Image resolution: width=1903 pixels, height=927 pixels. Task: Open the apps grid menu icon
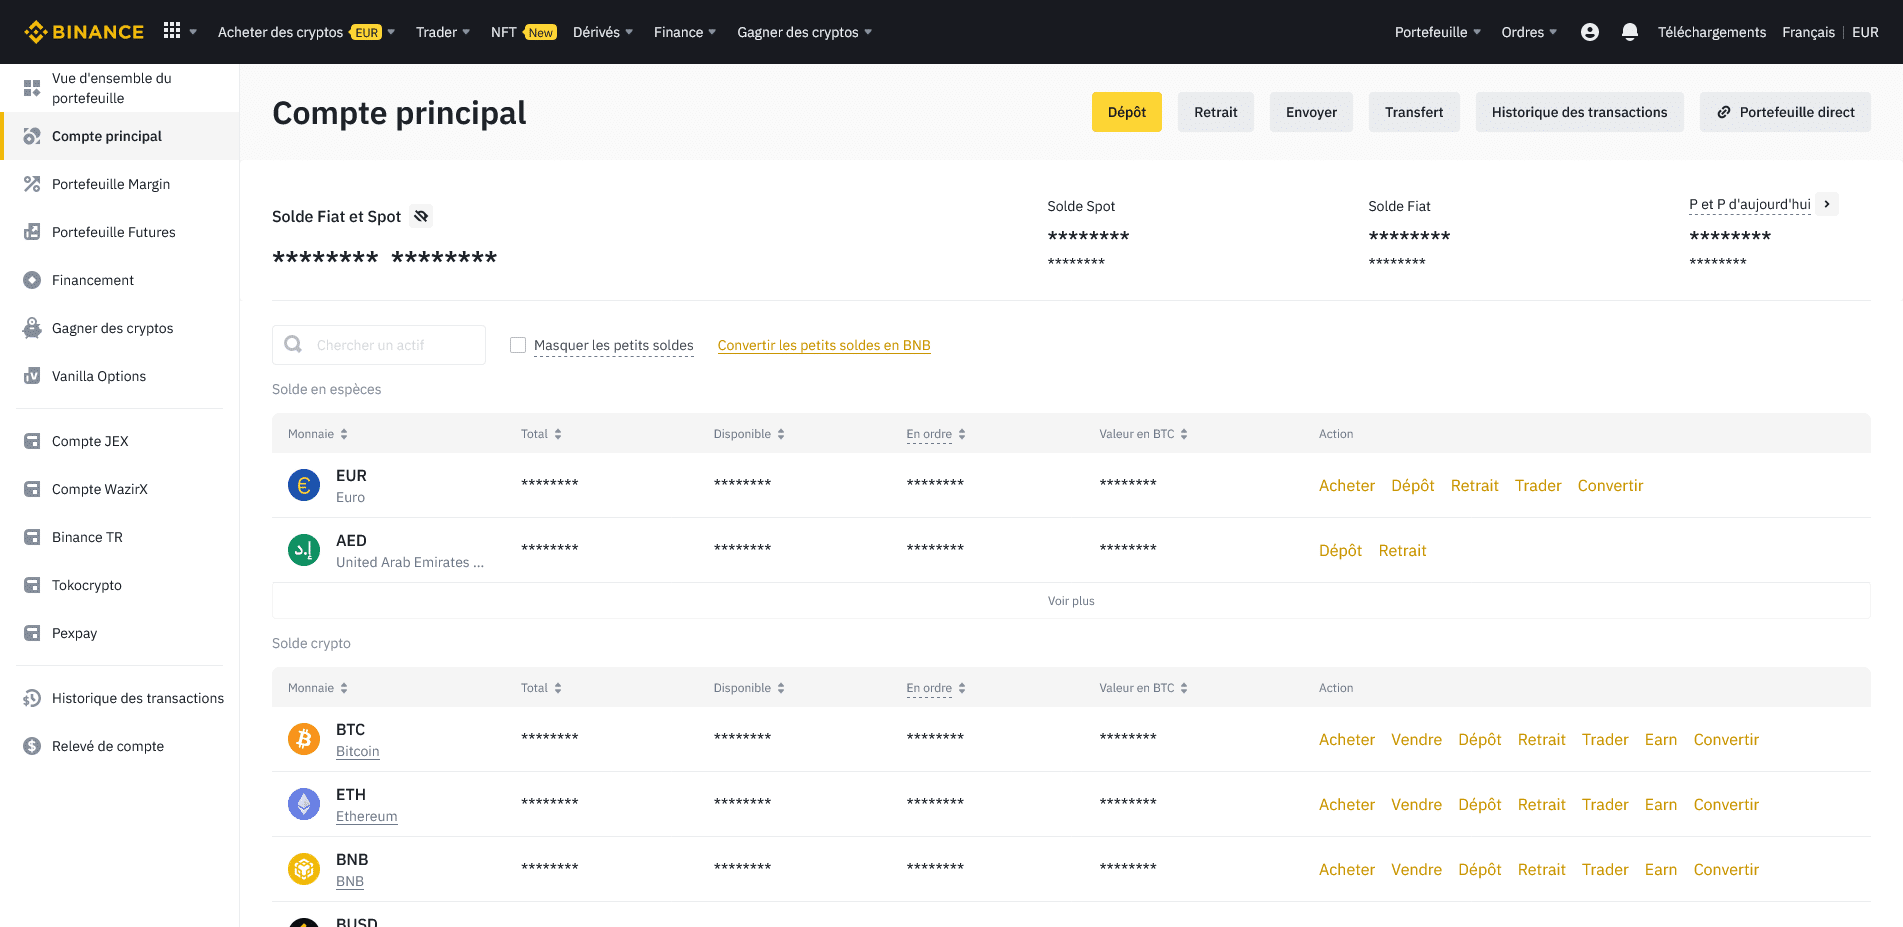pos(172,31)
